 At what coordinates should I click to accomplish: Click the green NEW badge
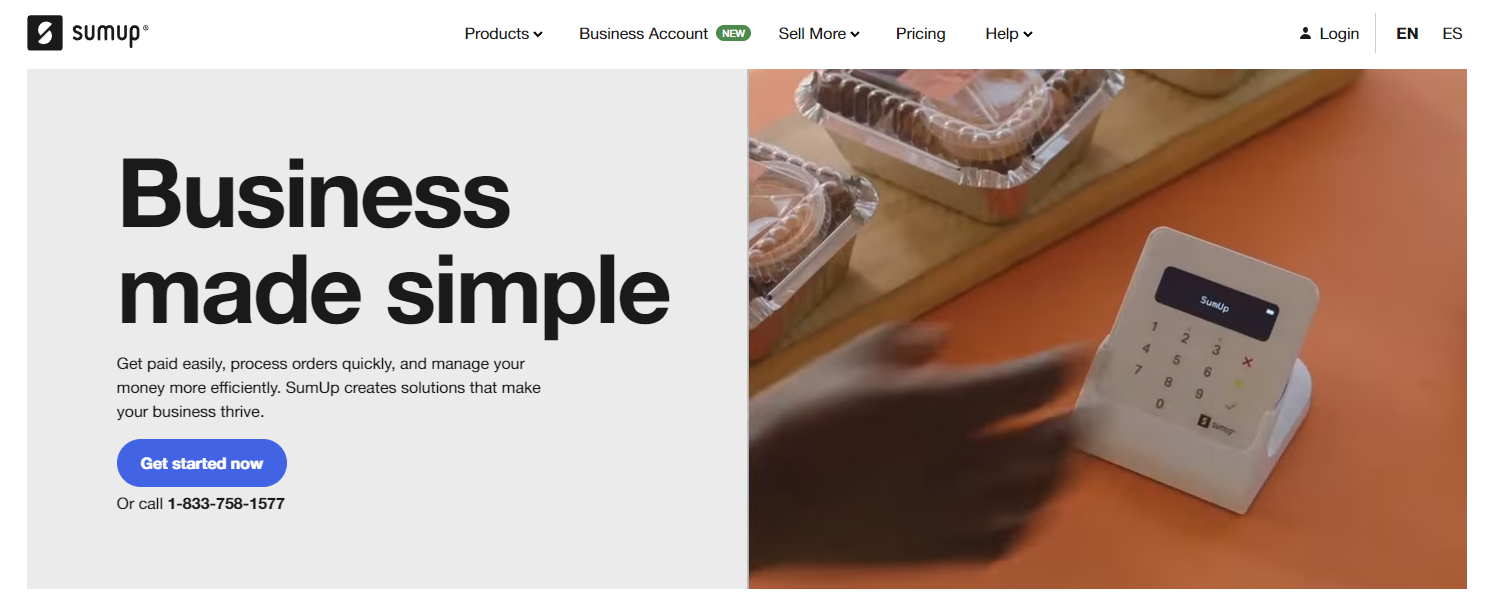click(x=734, y=33)
